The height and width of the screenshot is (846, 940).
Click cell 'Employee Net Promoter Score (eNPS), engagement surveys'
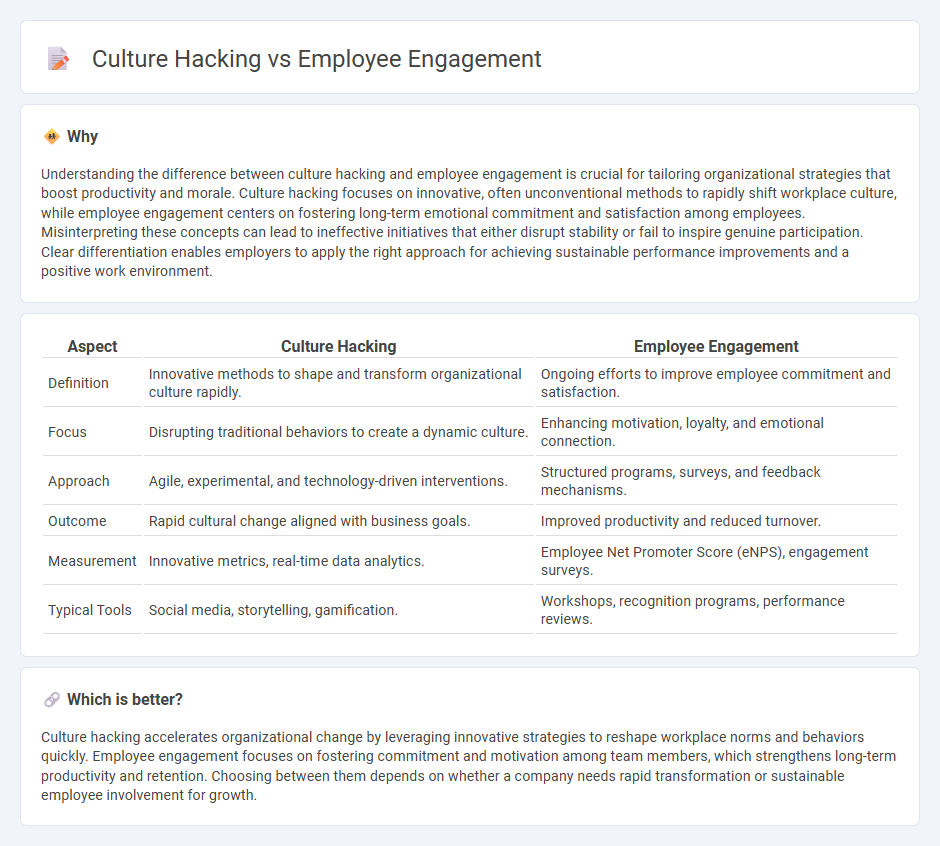coord(716,561)
